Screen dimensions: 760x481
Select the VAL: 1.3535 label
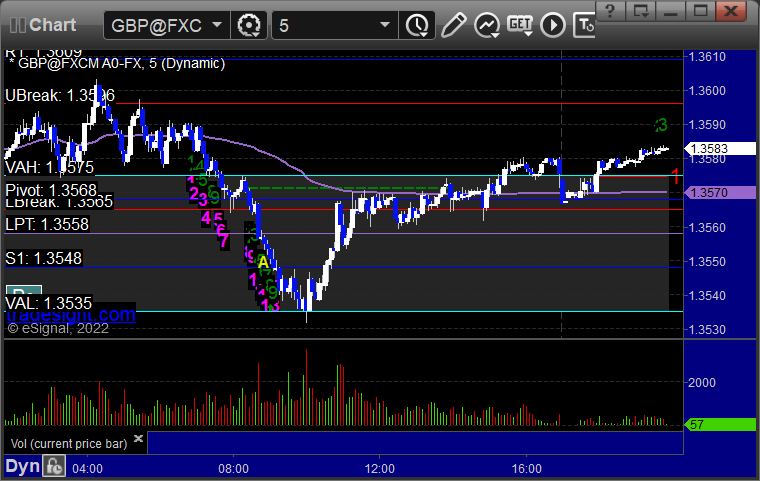click(48, 304)
